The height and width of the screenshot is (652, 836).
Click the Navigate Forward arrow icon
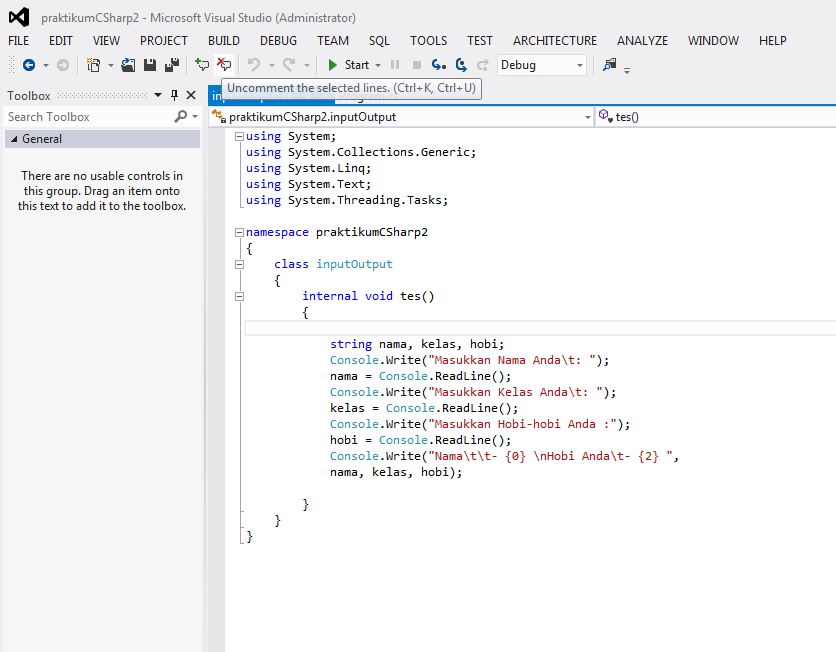click(x=63, y=65)
